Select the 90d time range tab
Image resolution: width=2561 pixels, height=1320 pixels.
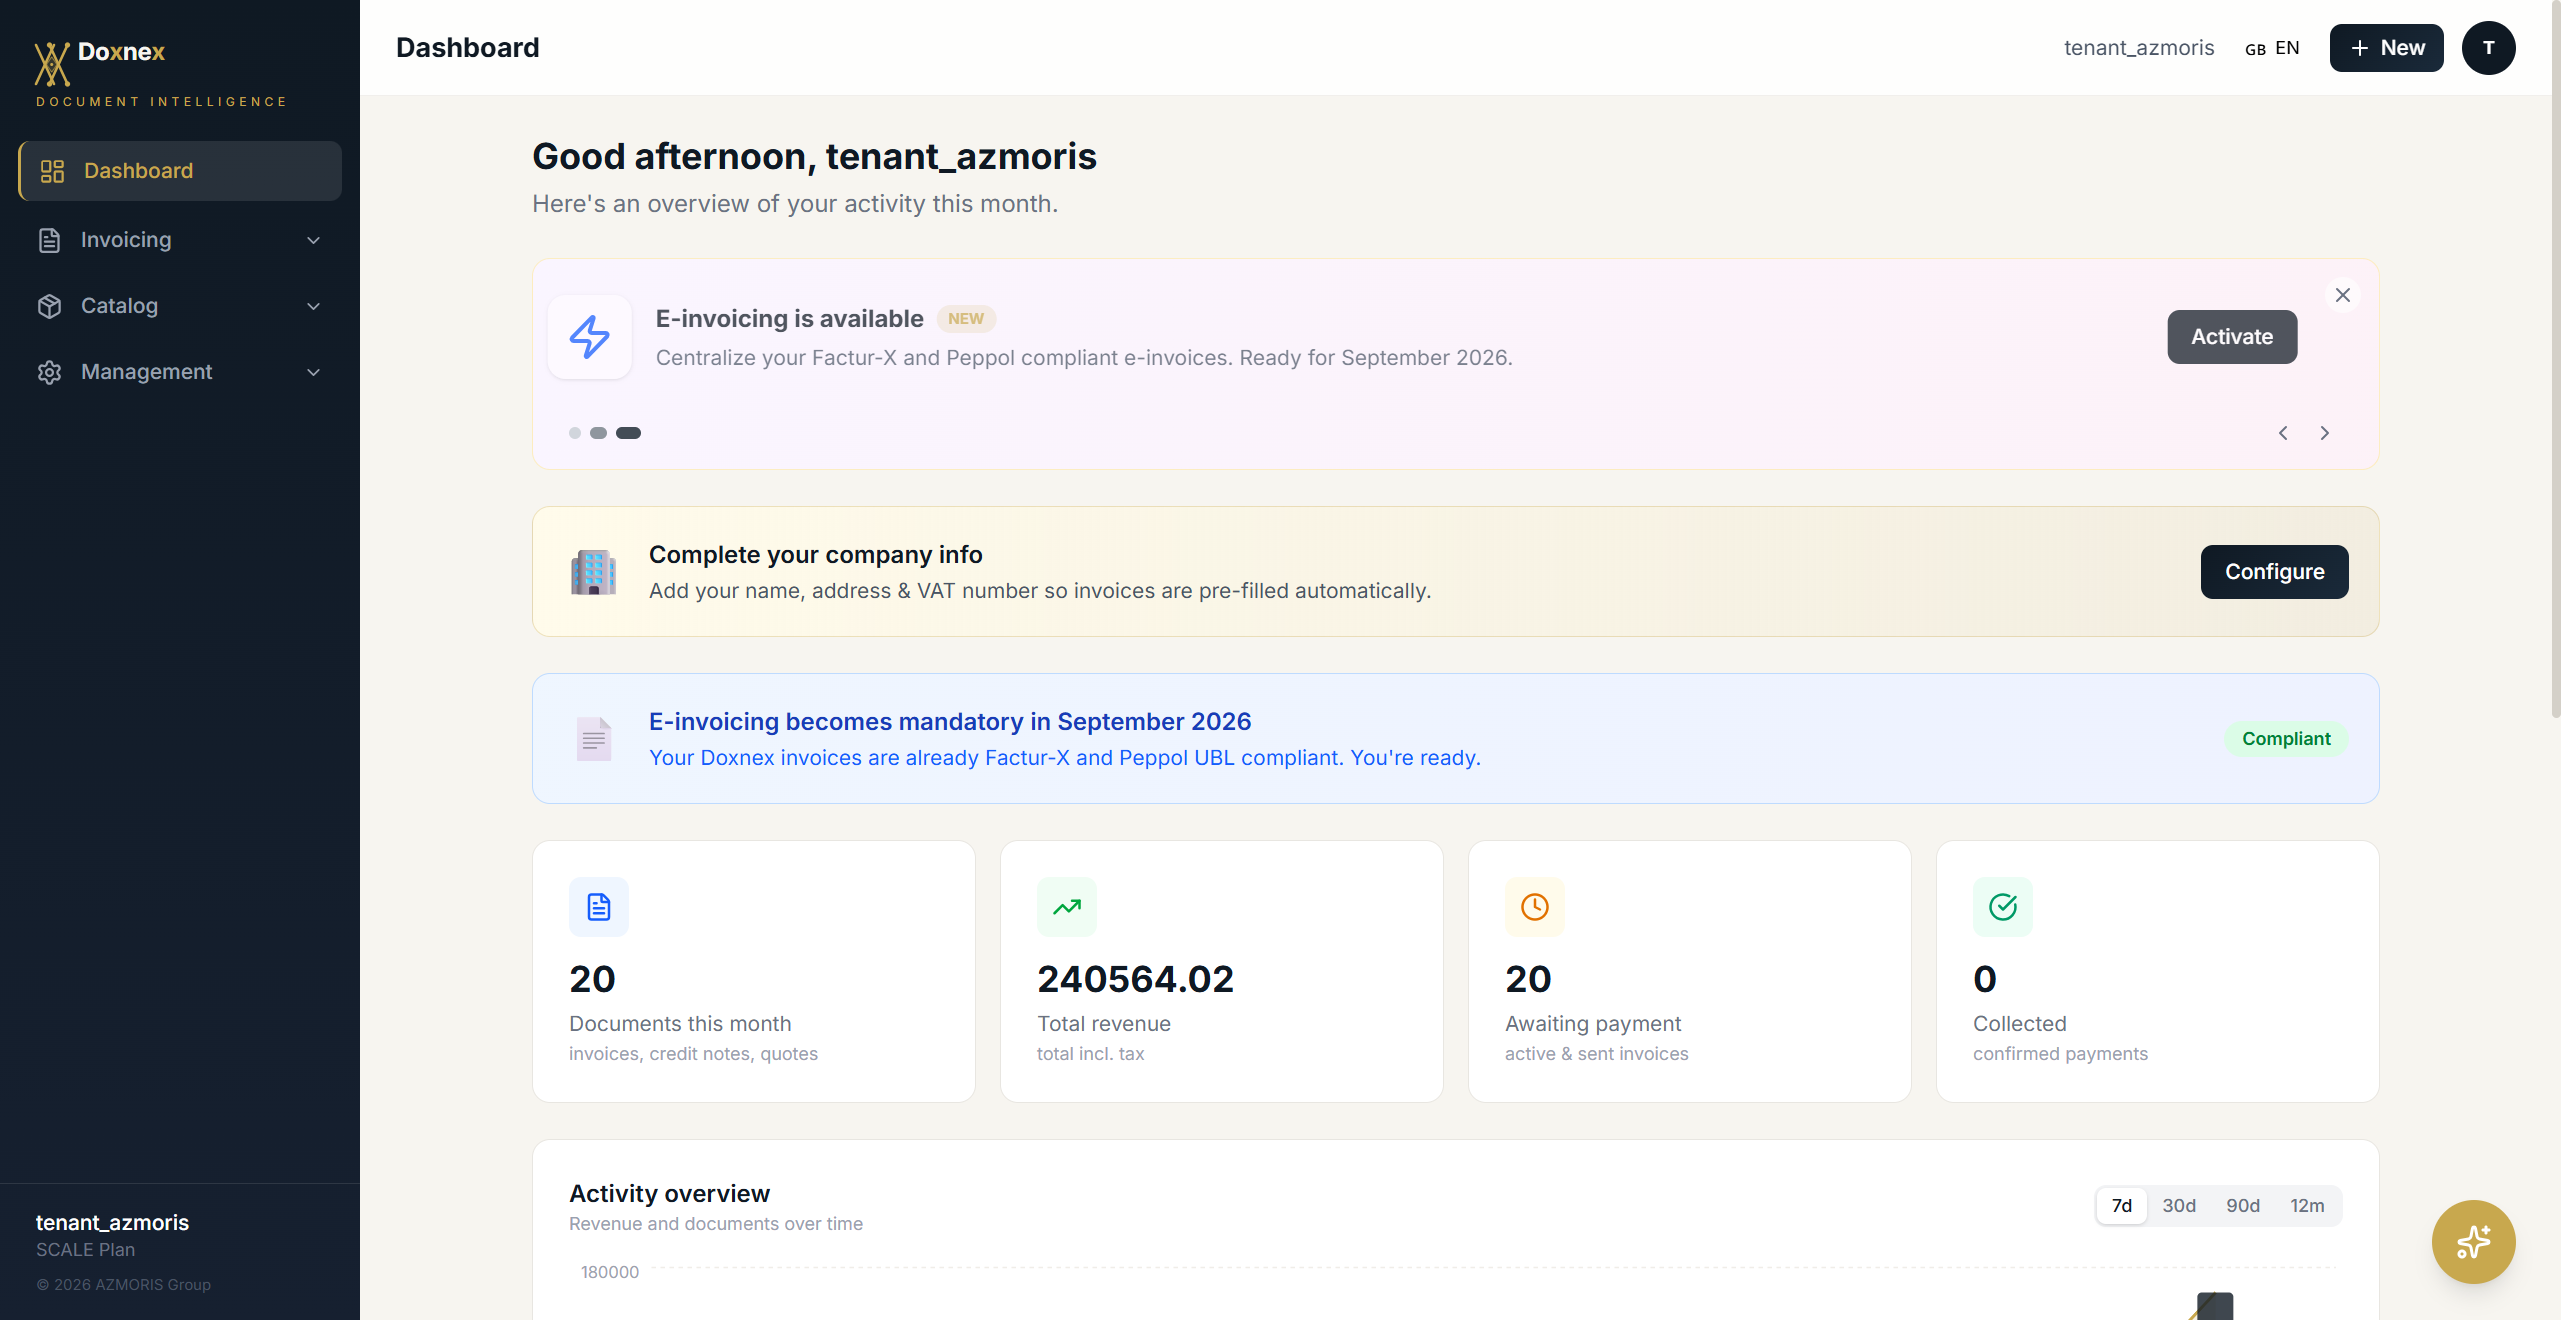[x=2243, y=1206]
